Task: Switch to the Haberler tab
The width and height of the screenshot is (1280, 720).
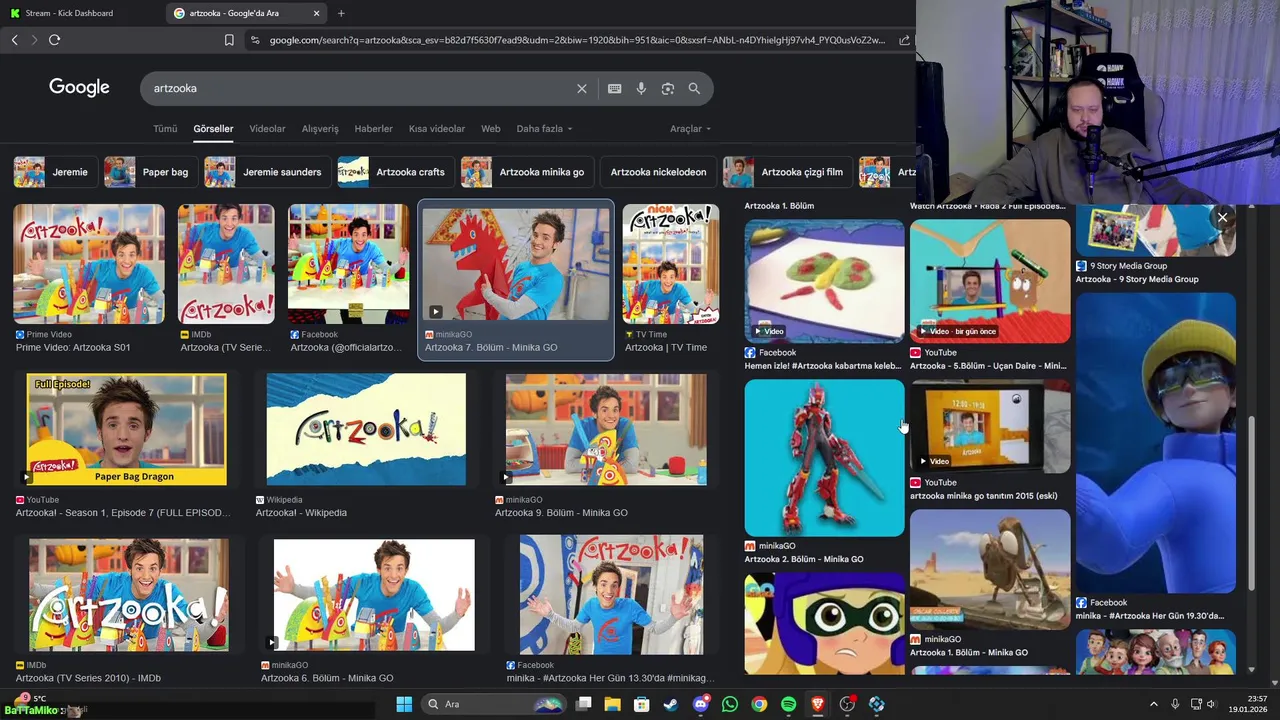Action: point(374,129)
